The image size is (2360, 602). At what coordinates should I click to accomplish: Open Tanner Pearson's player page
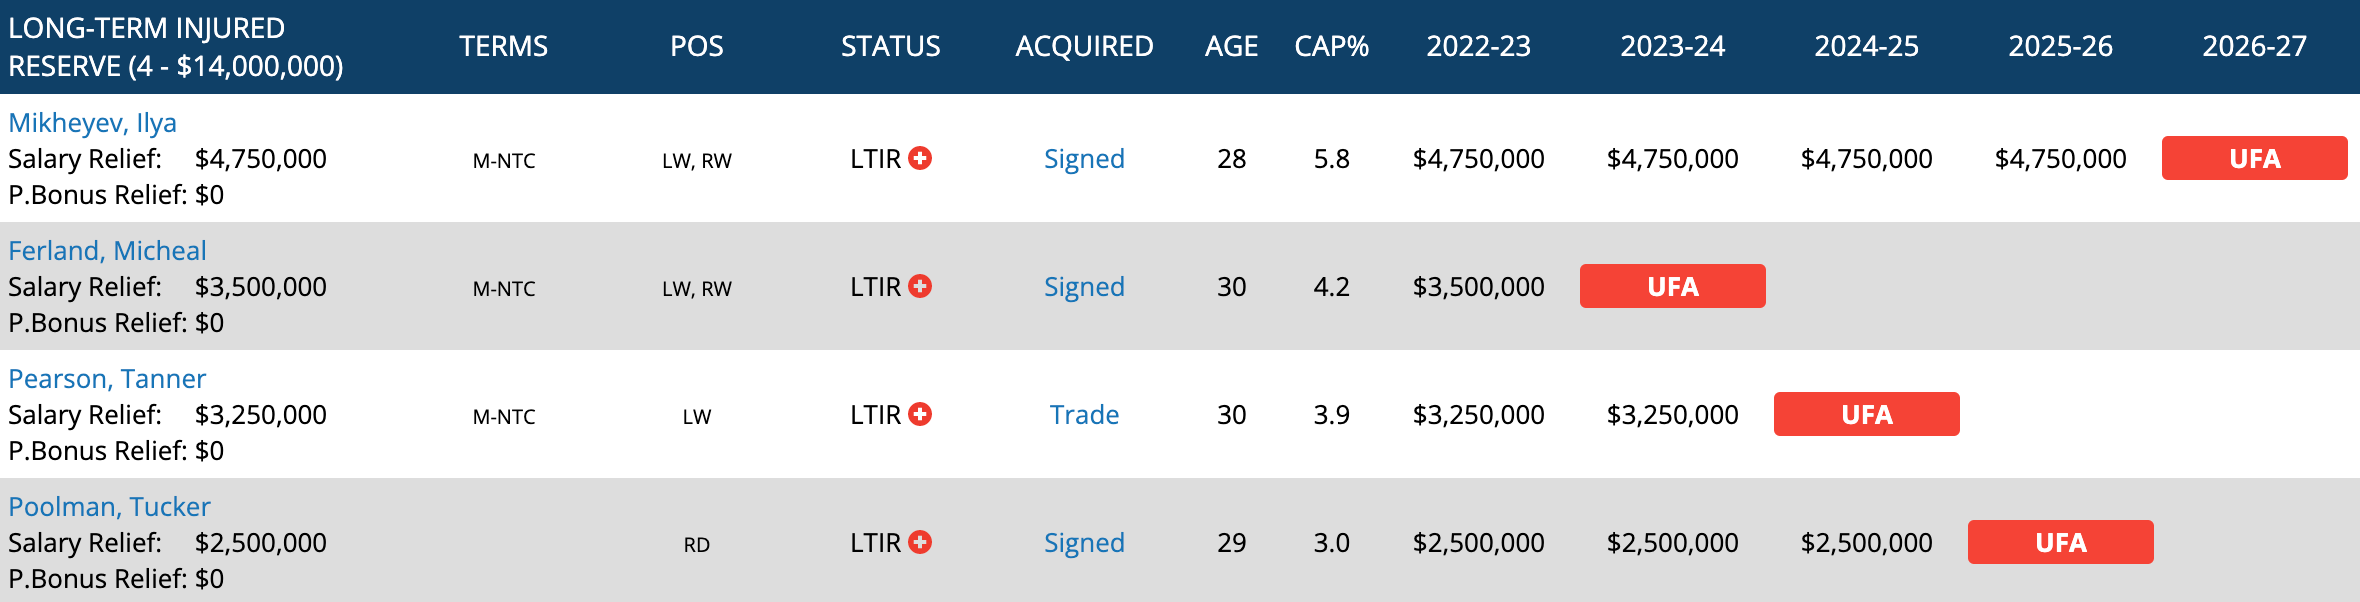click(x=107, y=378)
